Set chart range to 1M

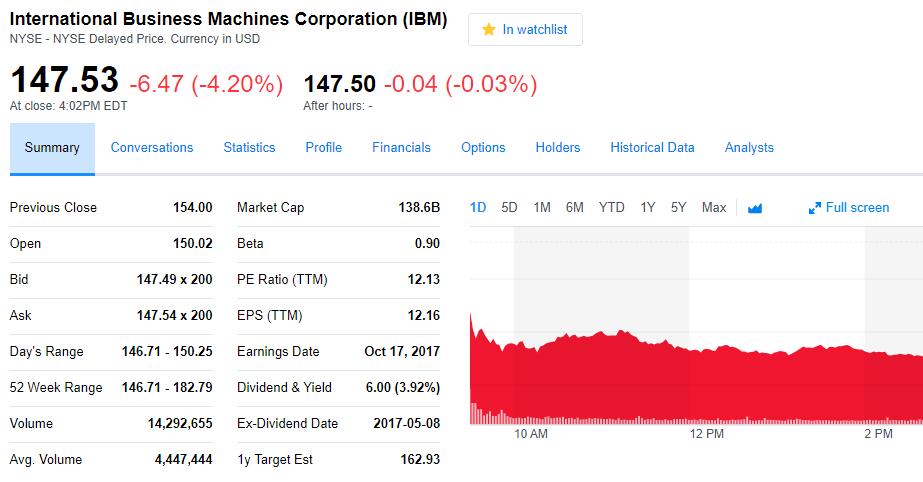click(542, 208)
